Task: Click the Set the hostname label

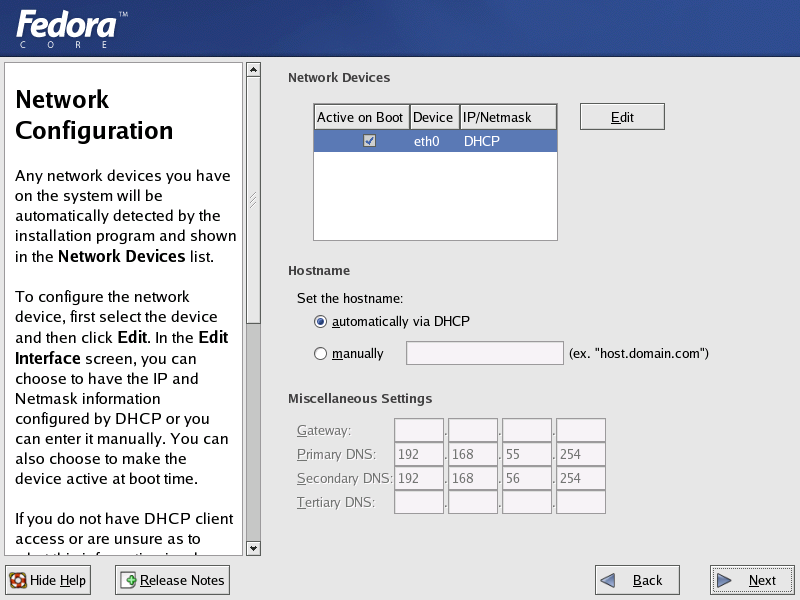Action: [350, 298]
